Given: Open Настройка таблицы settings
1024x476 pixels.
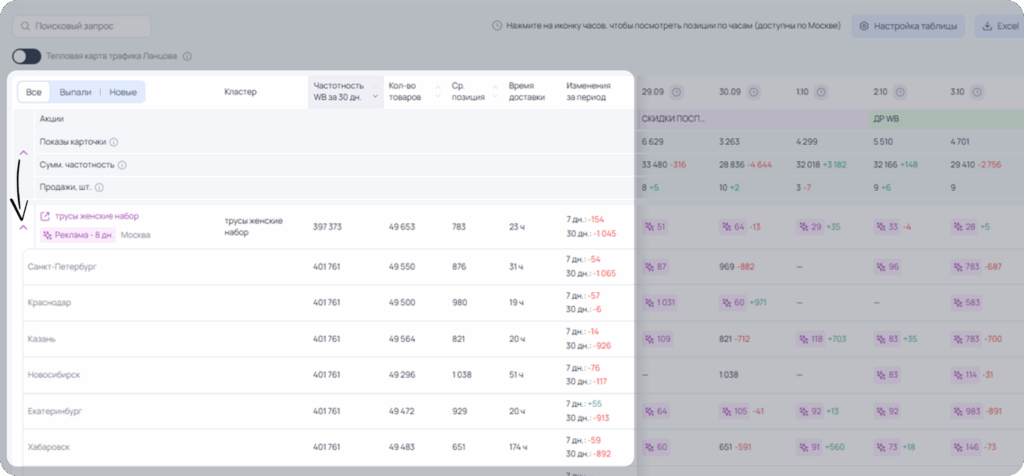Looking at the screenshot, I should click(908, 26).
